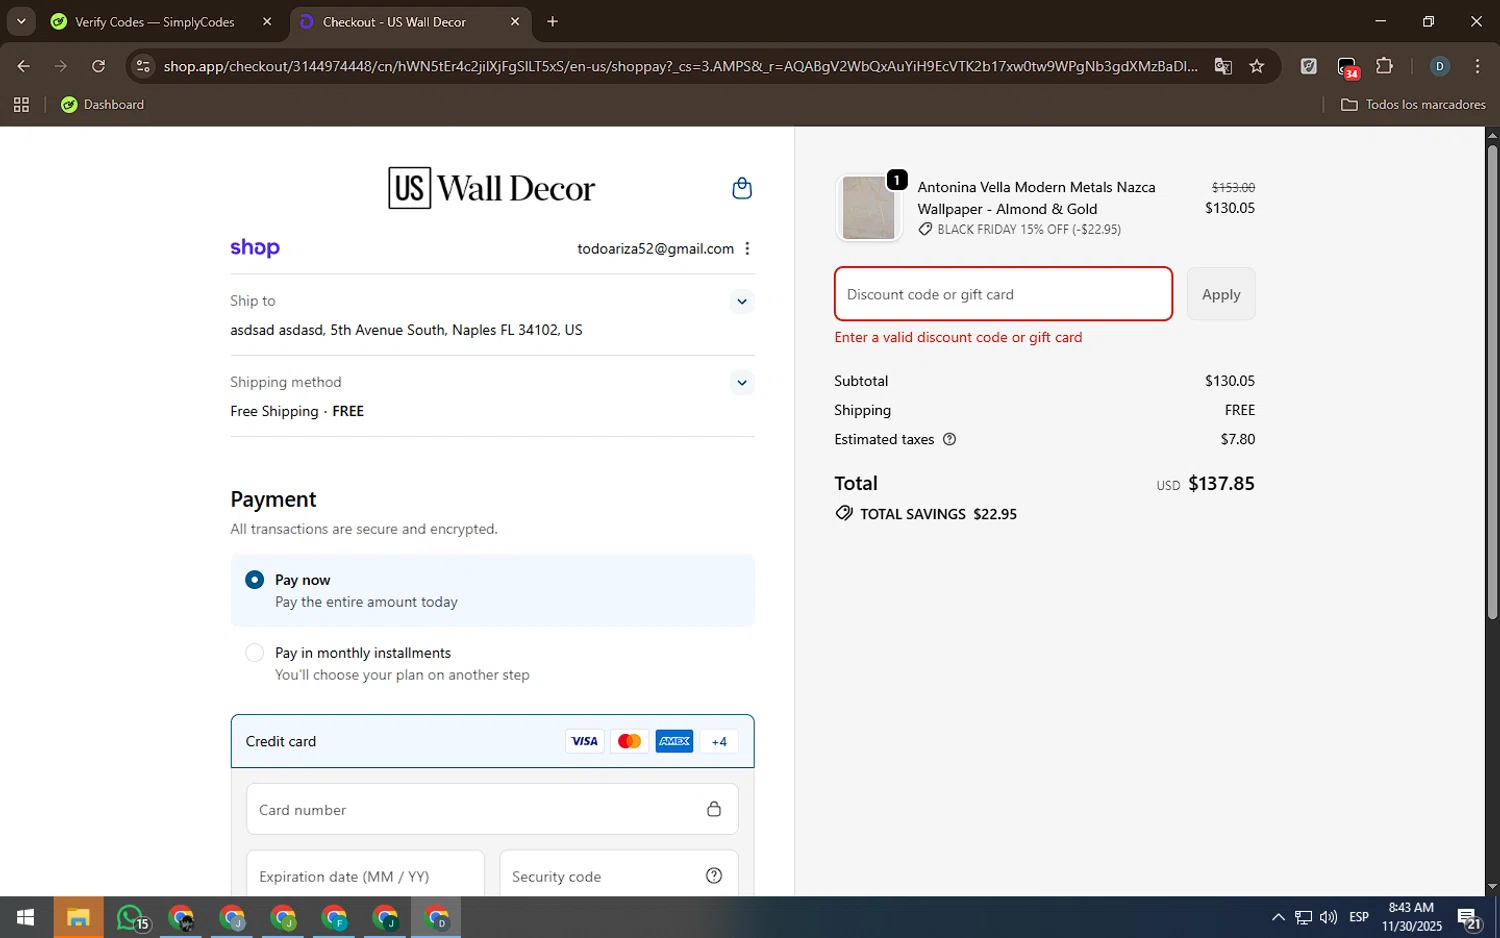The image size is (1500, 938).
Task: Open the wallpaper product thumbnail
Action: click(x=868, y=207)
